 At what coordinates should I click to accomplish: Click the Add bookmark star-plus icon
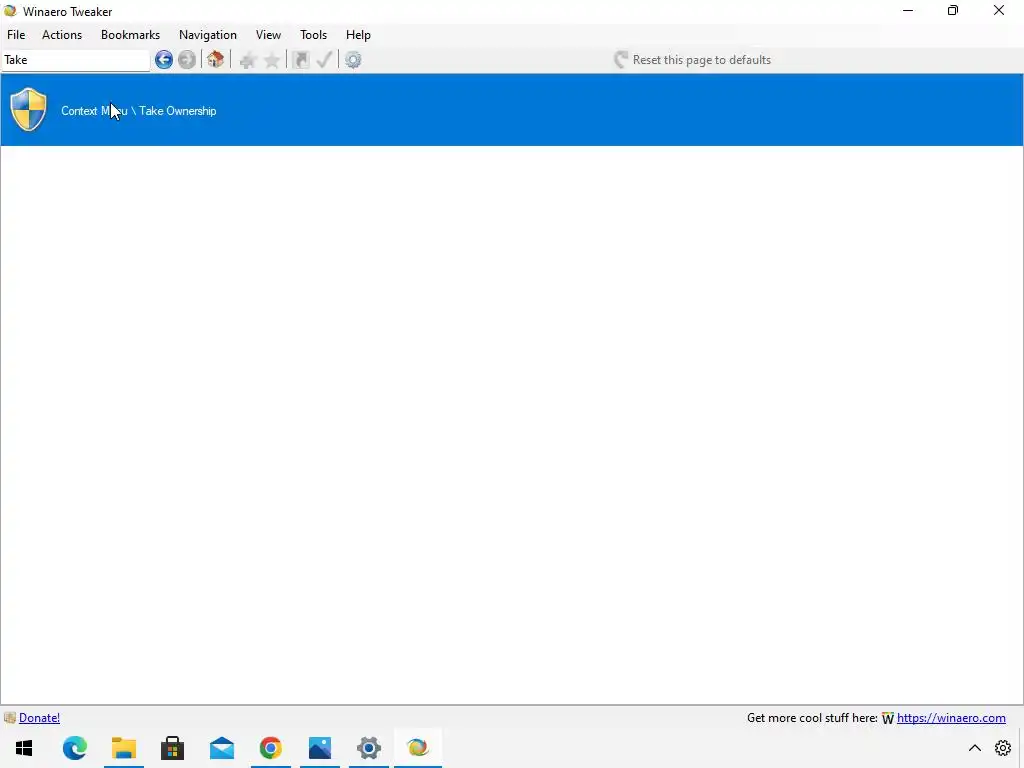pos(247,61)
